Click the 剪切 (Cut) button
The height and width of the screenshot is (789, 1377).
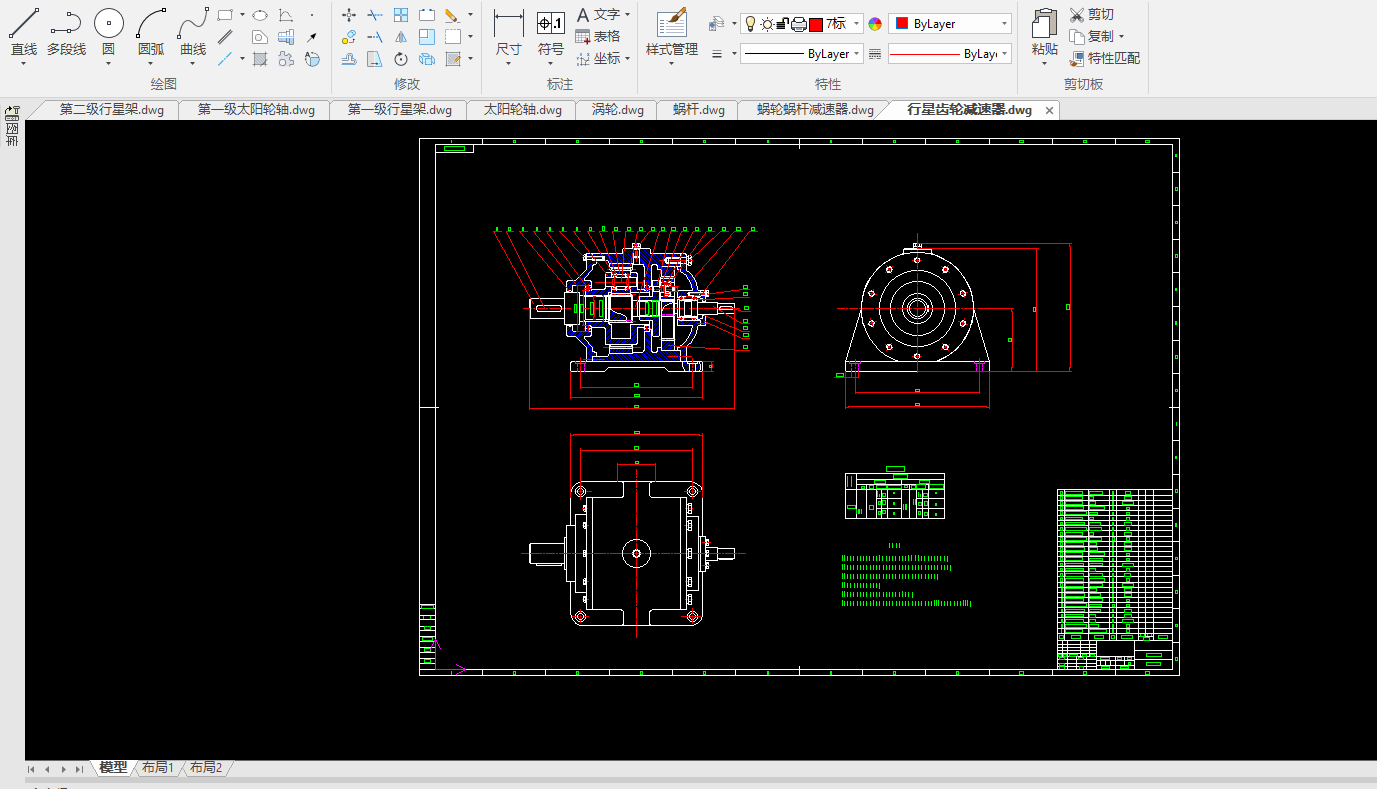[x=1091, y=15]
